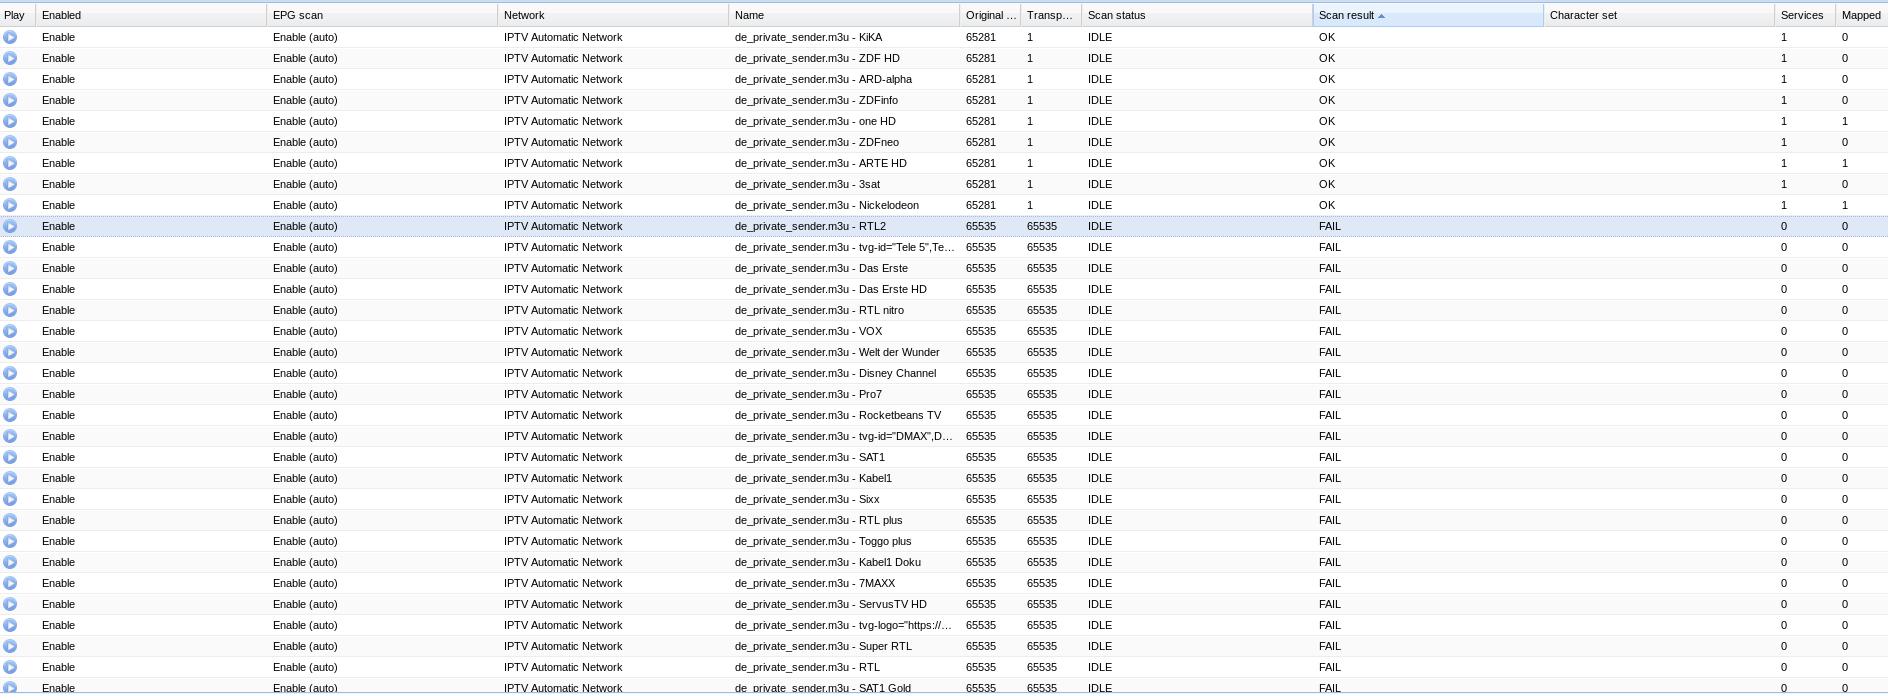Screen dimensions: 1888x694
Task: Play the Das Erste HD mux
Action: [x=10, y=289]
